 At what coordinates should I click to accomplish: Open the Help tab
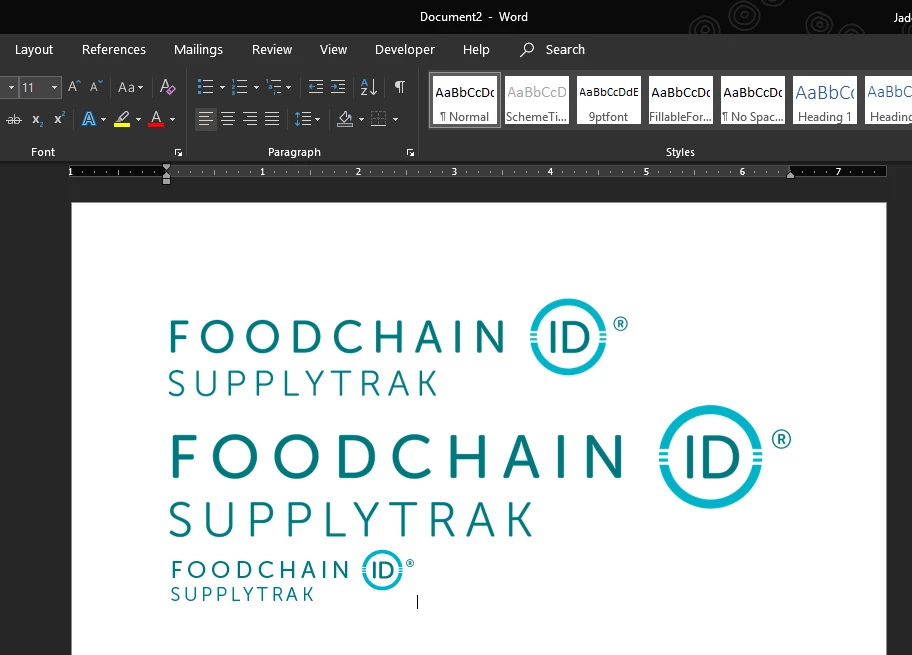[x=476, y=49]
